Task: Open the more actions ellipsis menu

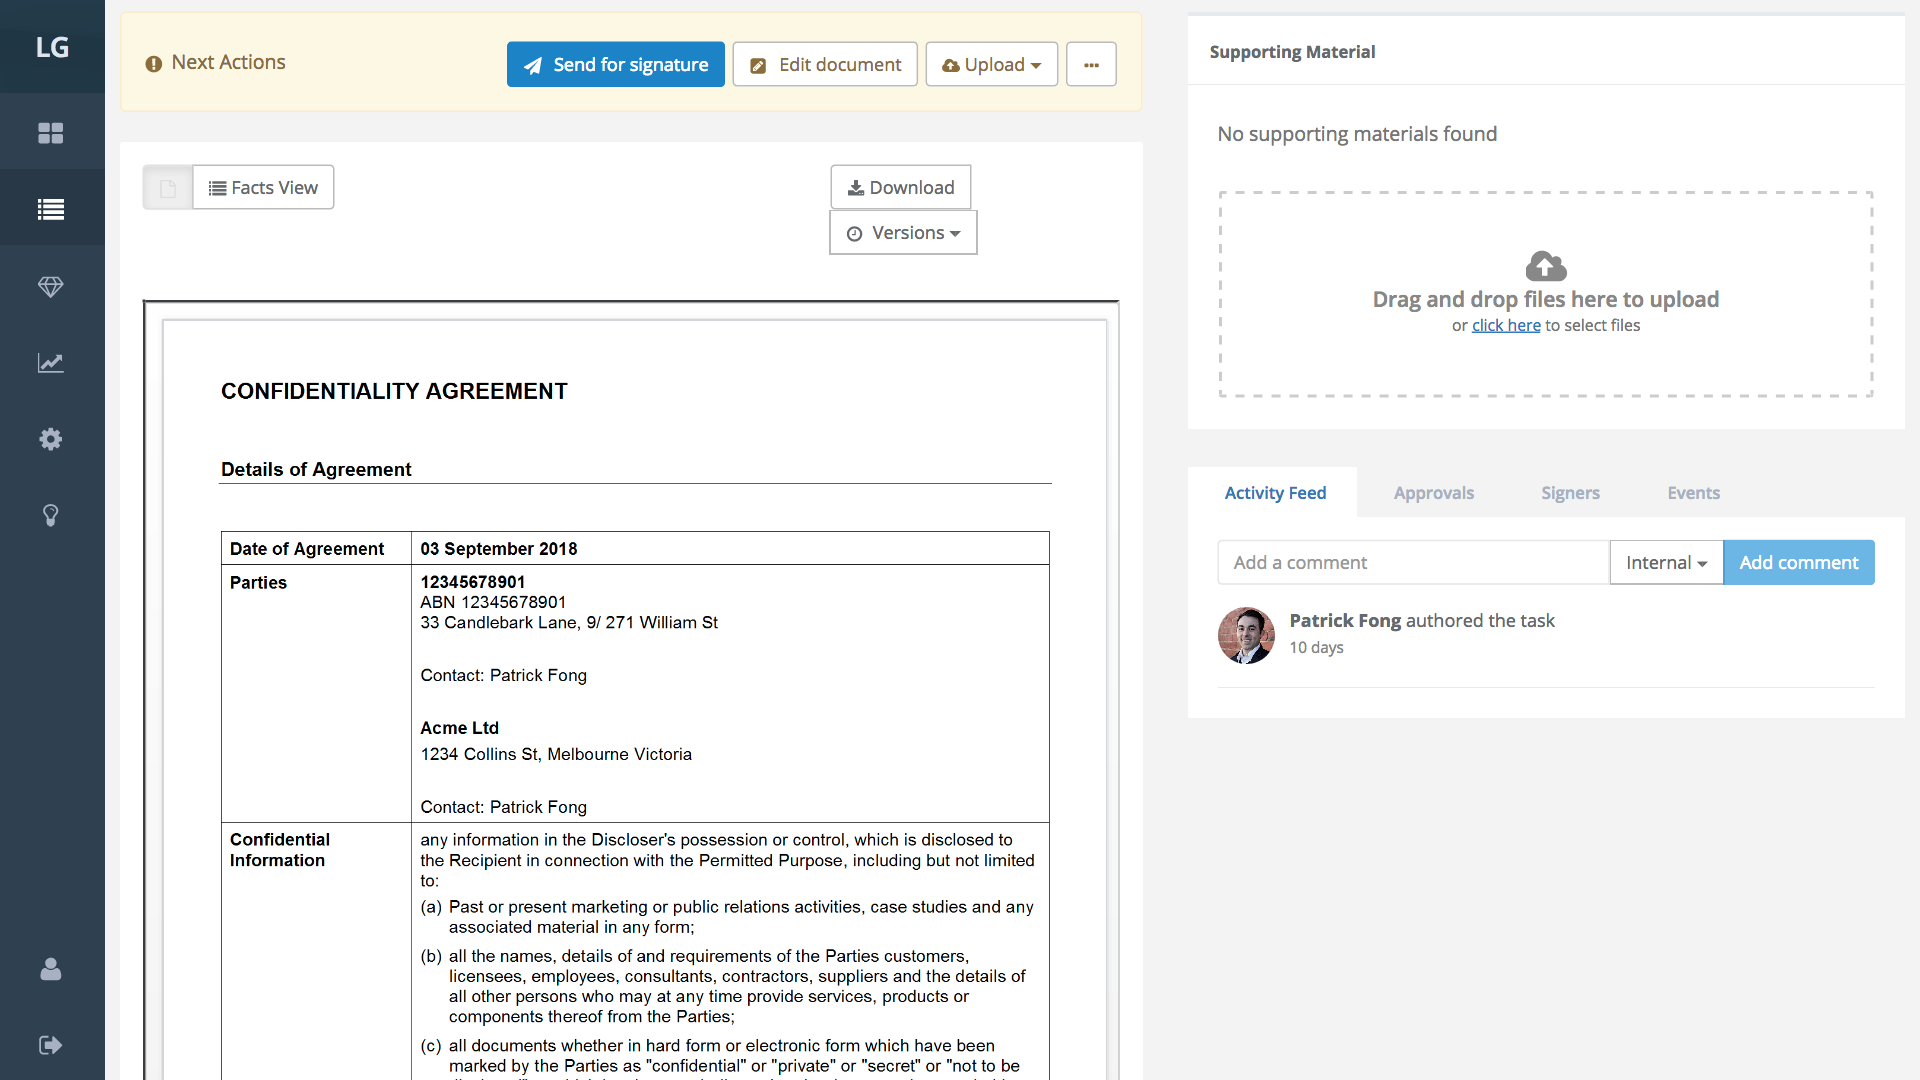Action: 1091,65
